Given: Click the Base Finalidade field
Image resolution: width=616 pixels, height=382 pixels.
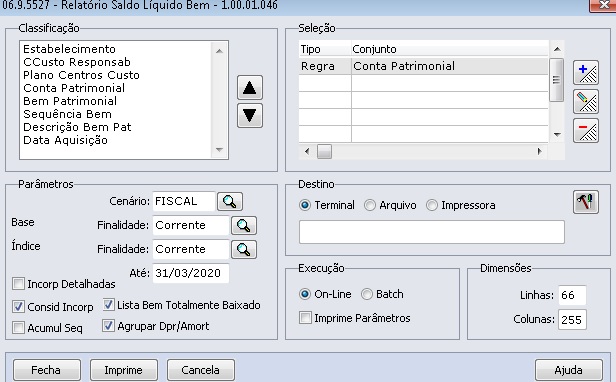Looking at the screenshot, I should point(191,225).
